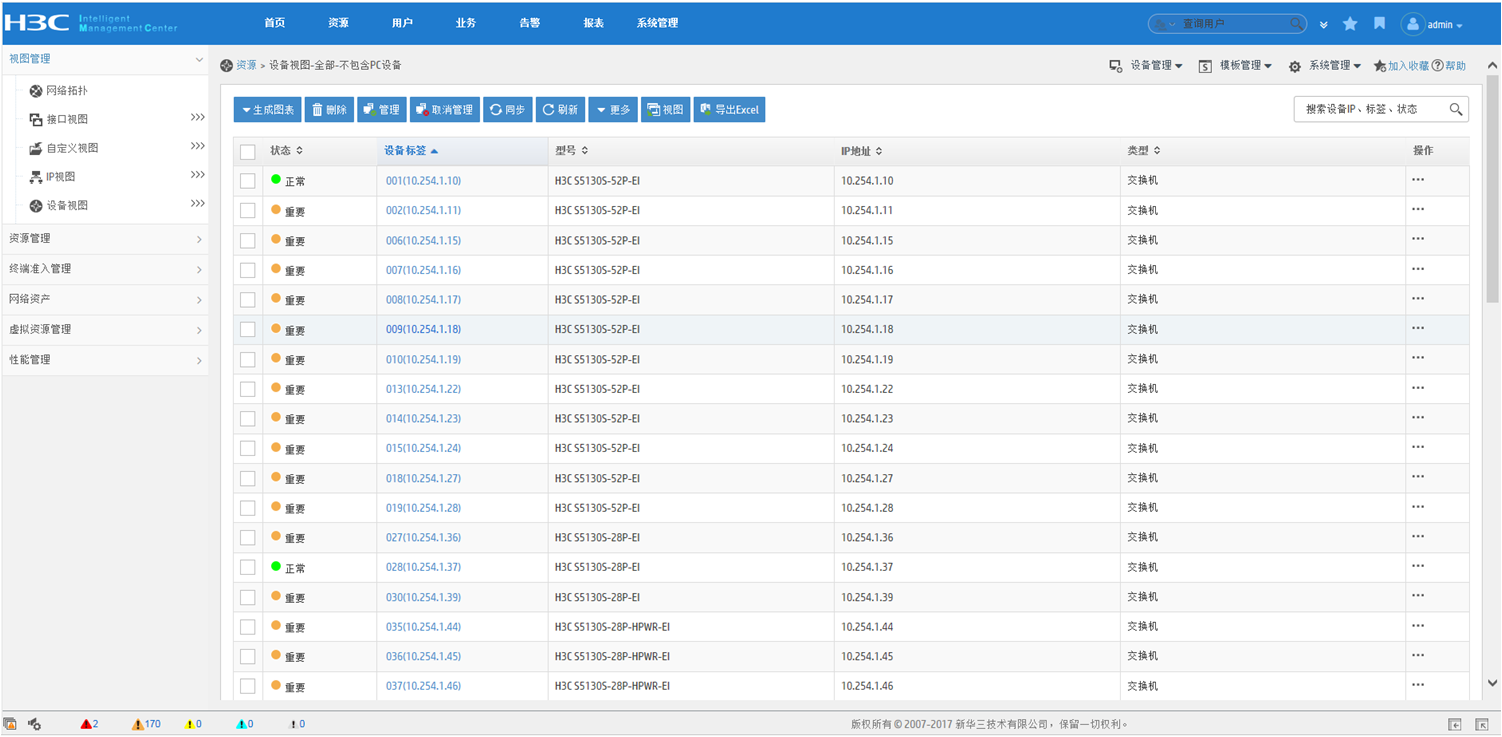
Task: Click the orange major alarm icon showing 170
Action: [138, 724]
